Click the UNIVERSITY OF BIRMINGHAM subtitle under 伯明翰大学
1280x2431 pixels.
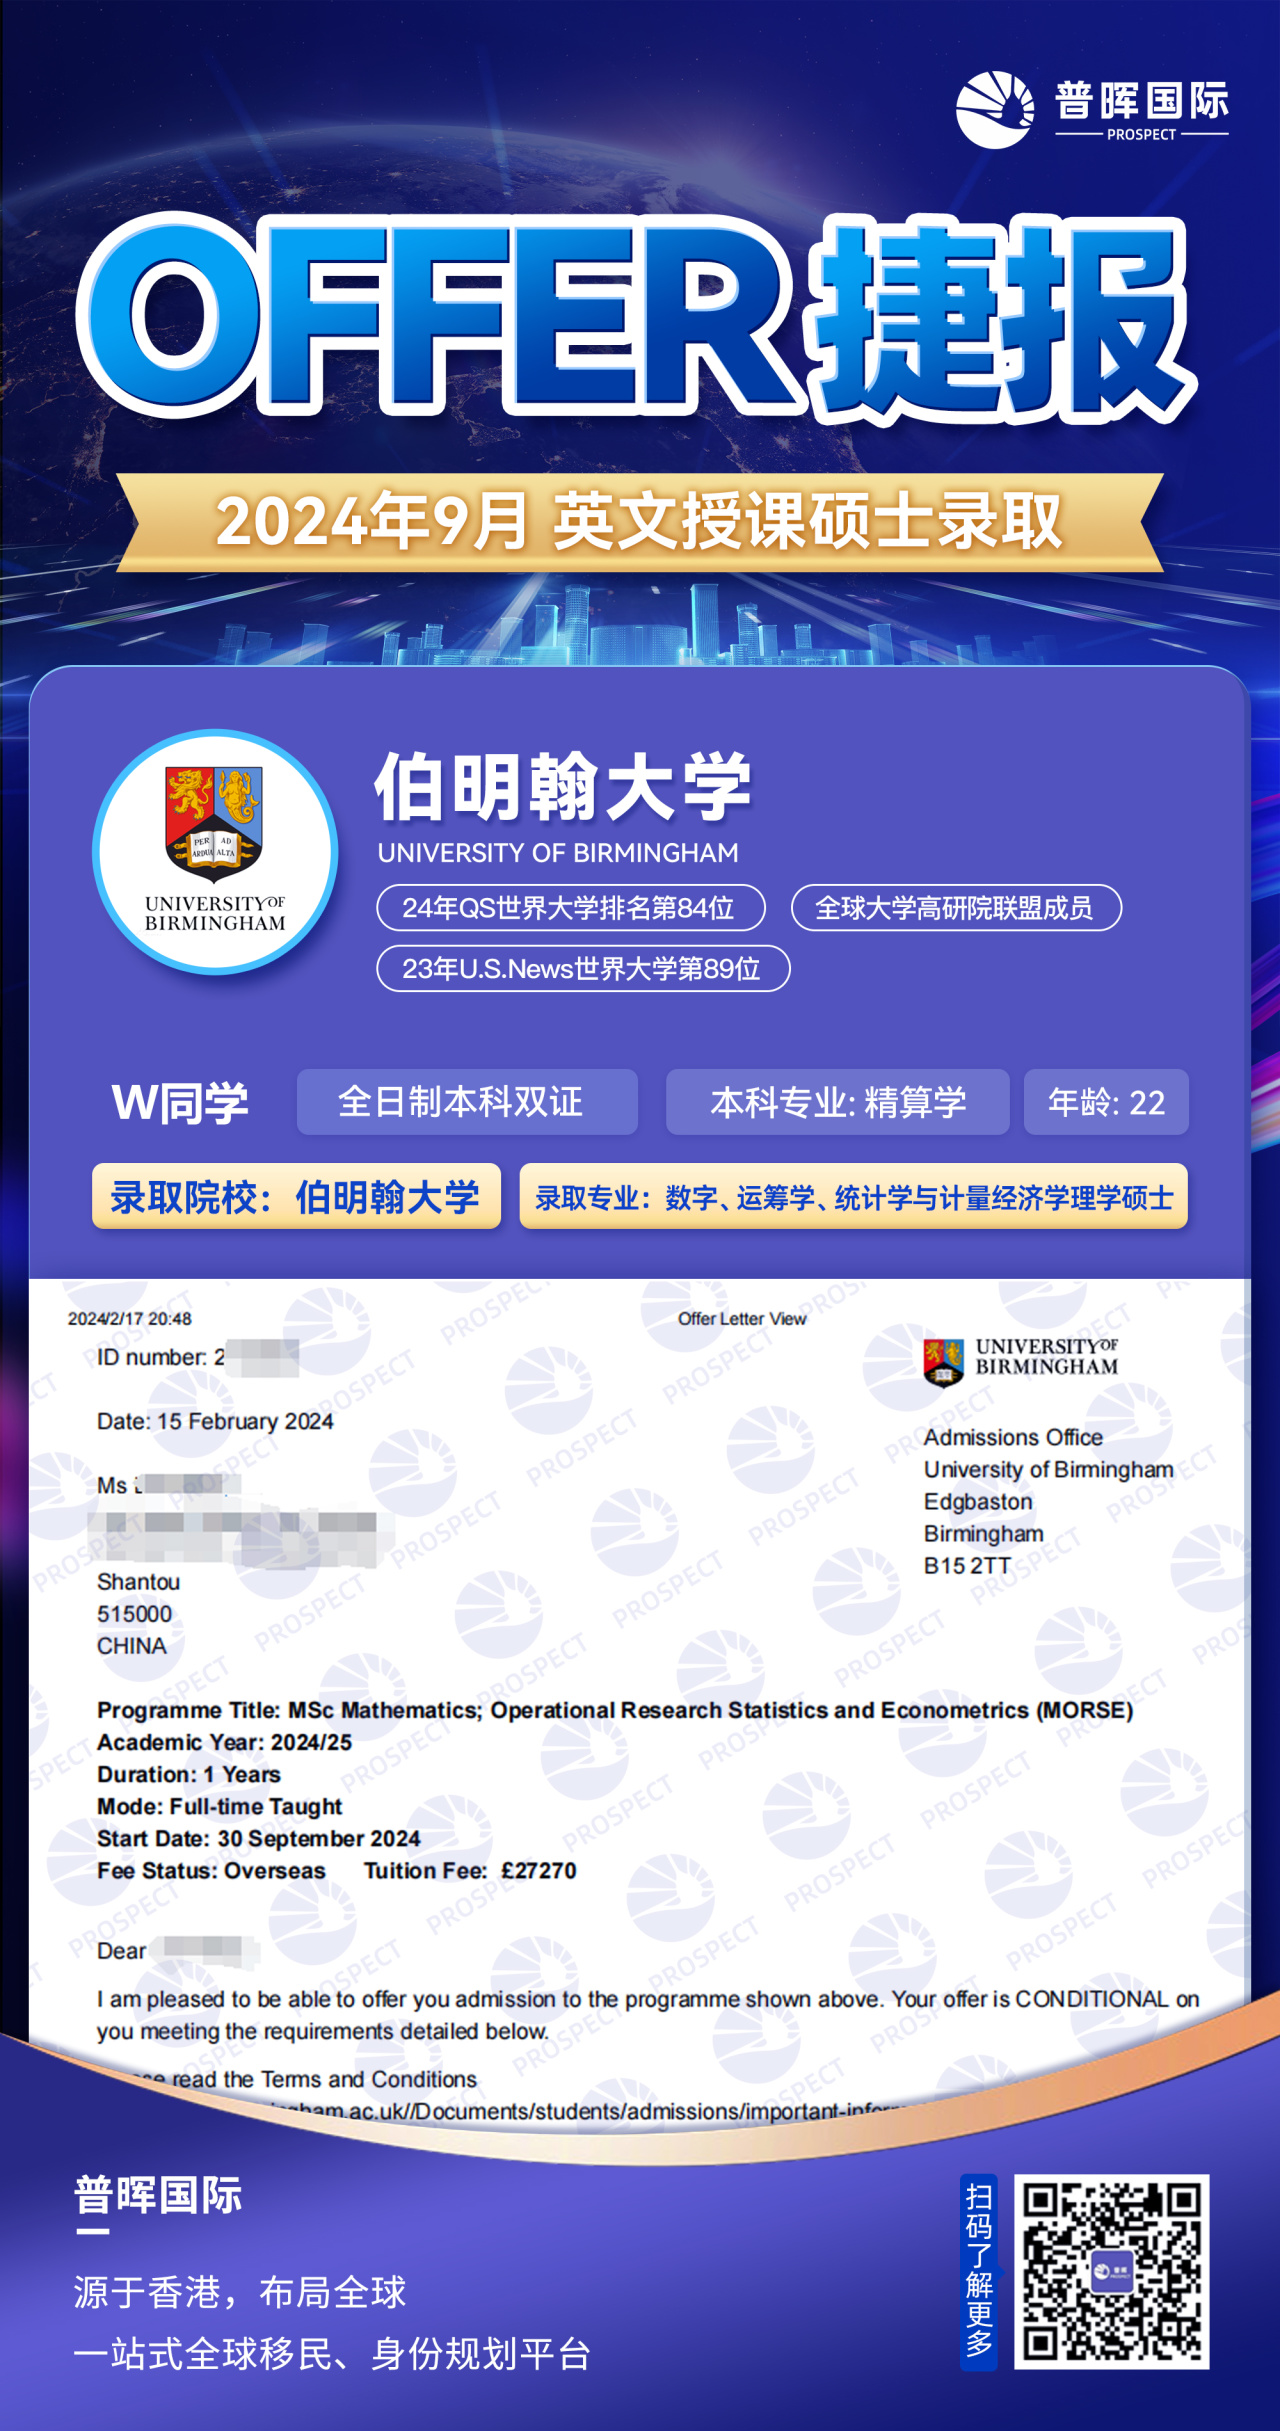pyautogui.click(x=558, y=853)
